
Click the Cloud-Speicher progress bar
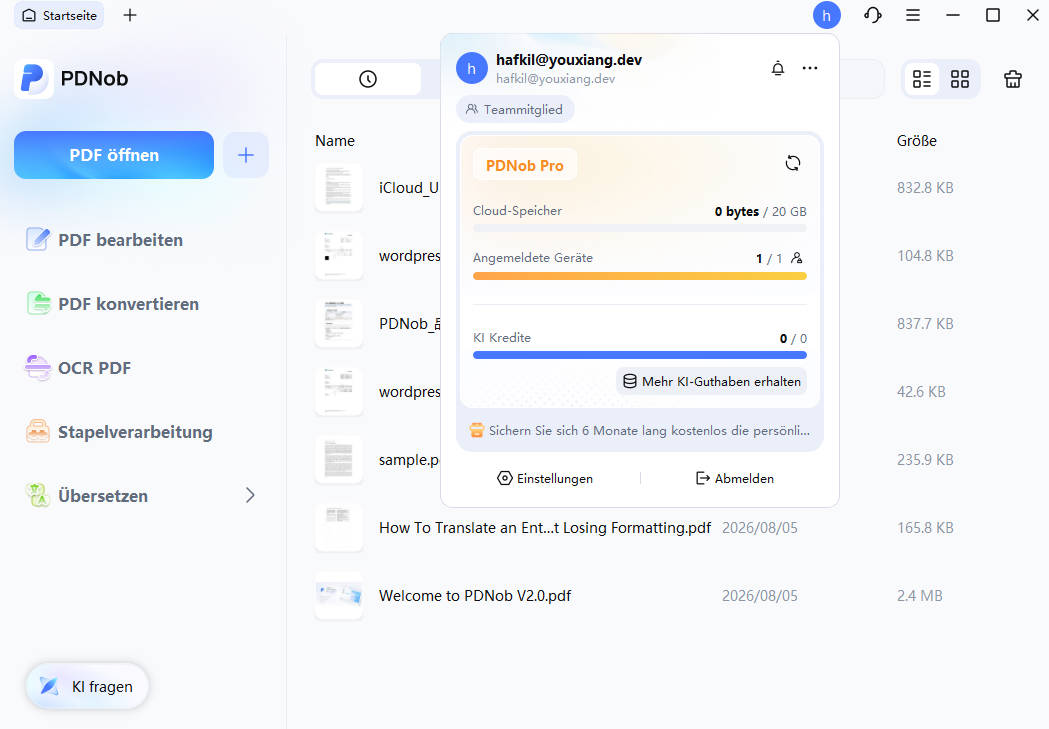[x=640, y=228]
